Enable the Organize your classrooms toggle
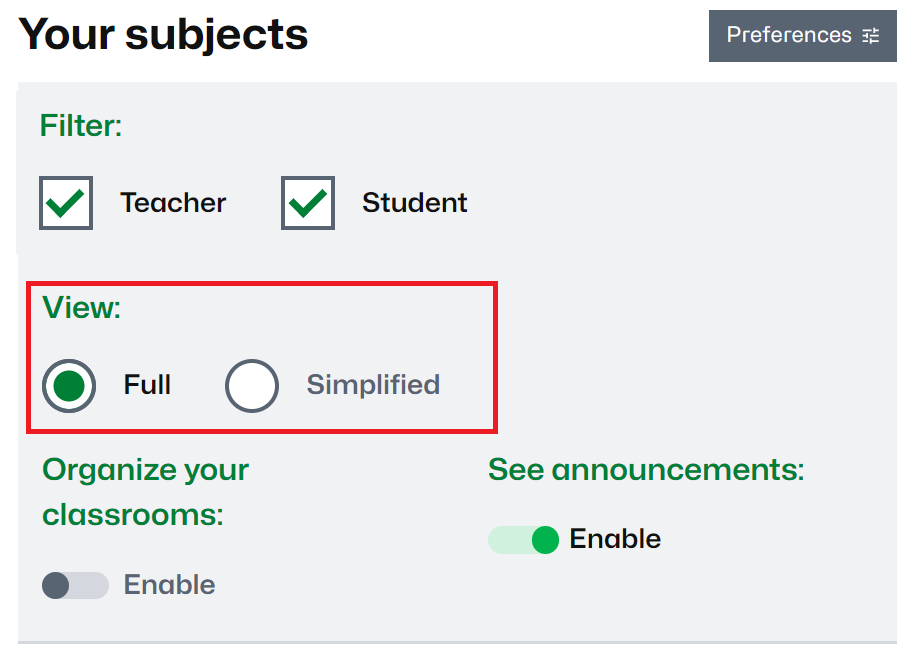This screenshot has height=652, width=913. pos(75,585)
